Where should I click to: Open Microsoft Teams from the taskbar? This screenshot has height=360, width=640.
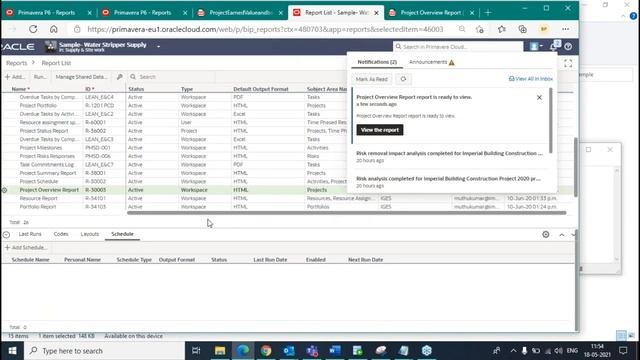tap(312, 351)
